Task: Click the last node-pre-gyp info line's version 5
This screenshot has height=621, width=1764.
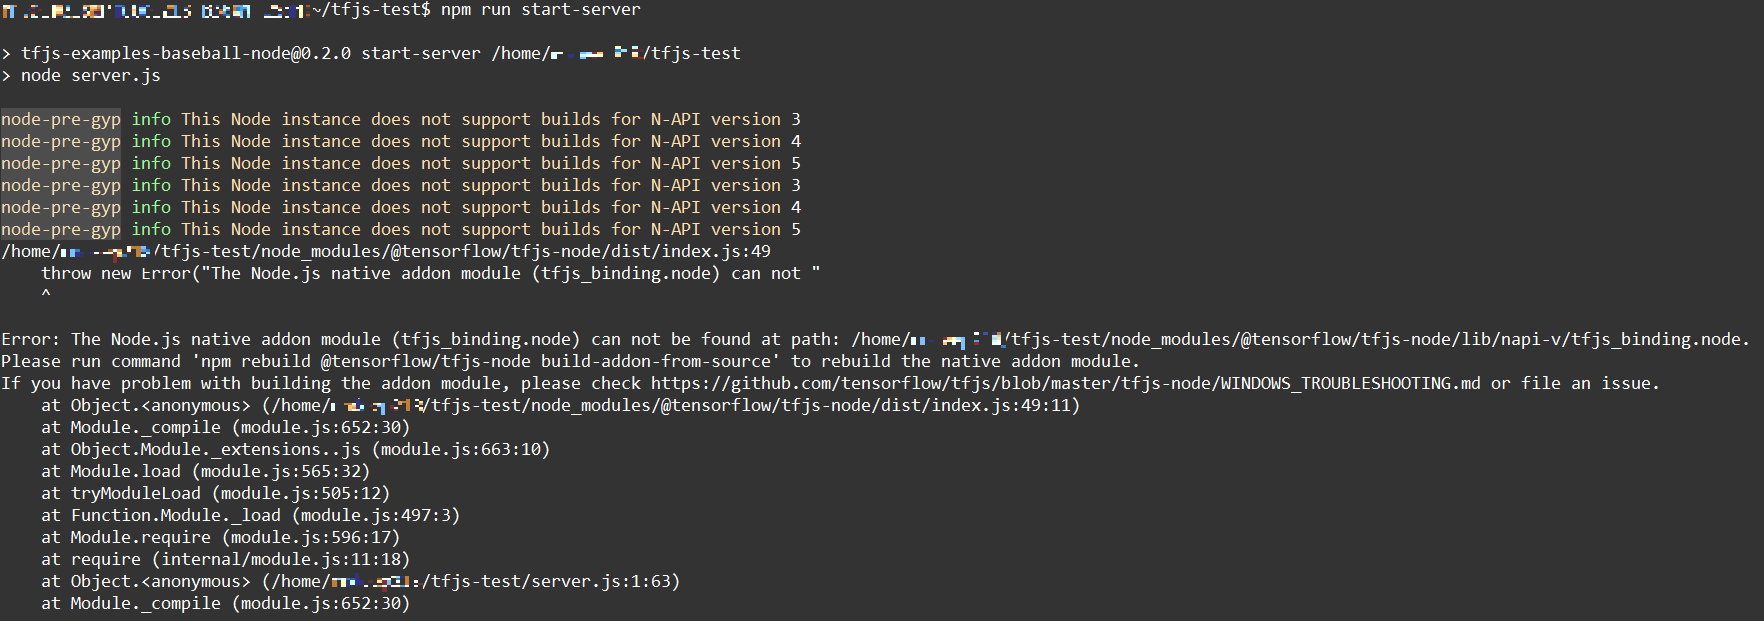Action: [756, 229]
